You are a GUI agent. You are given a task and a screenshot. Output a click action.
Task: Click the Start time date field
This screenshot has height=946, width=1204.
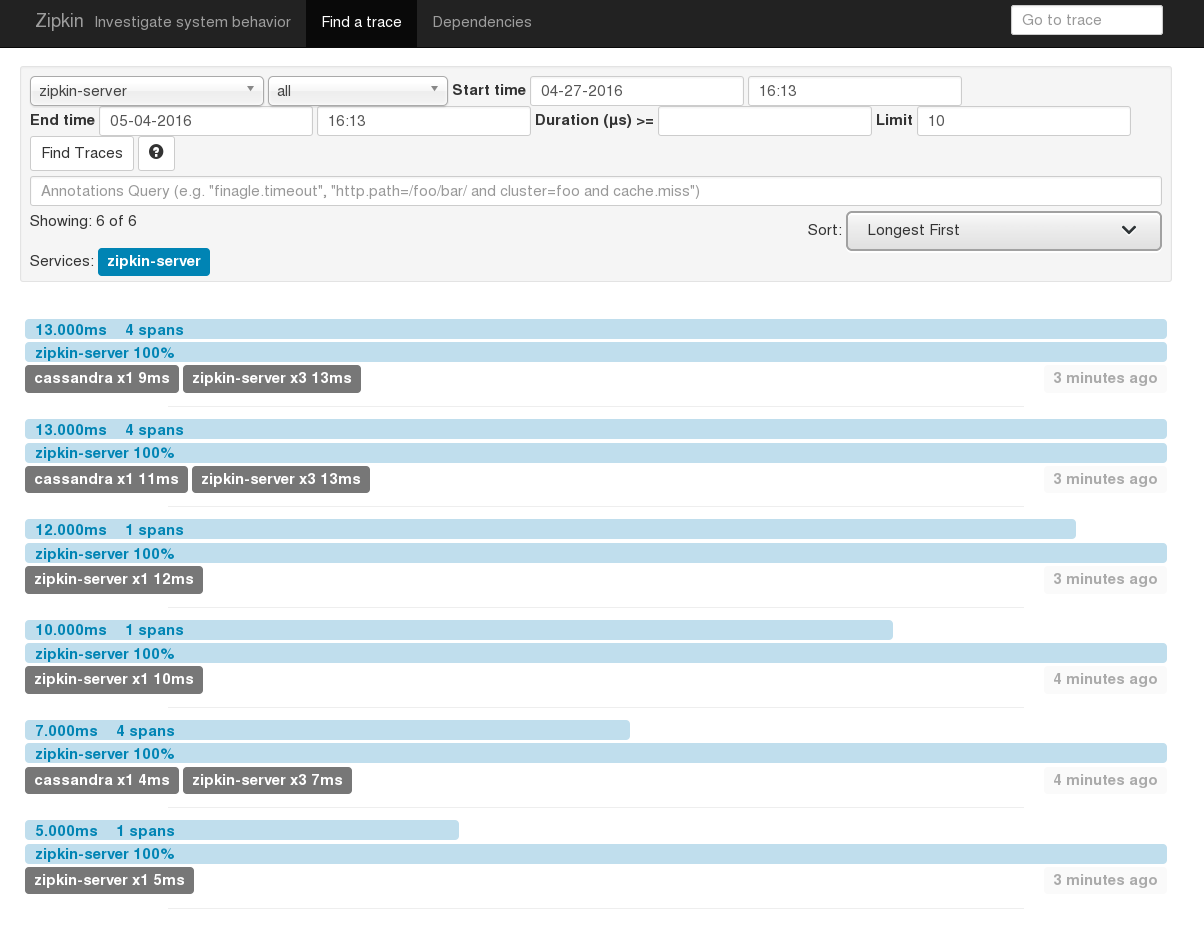coord(636,90)
